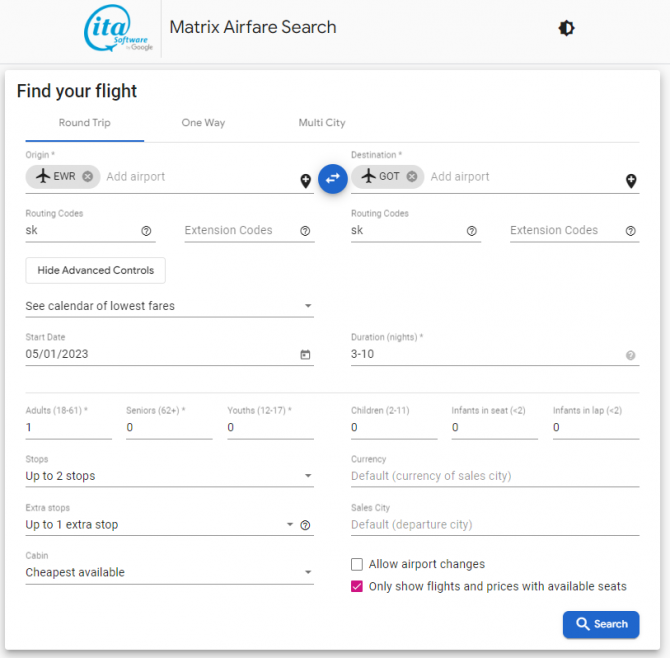Toggle the dark mode theme icon
670x658 pixels.
point(566,28)
